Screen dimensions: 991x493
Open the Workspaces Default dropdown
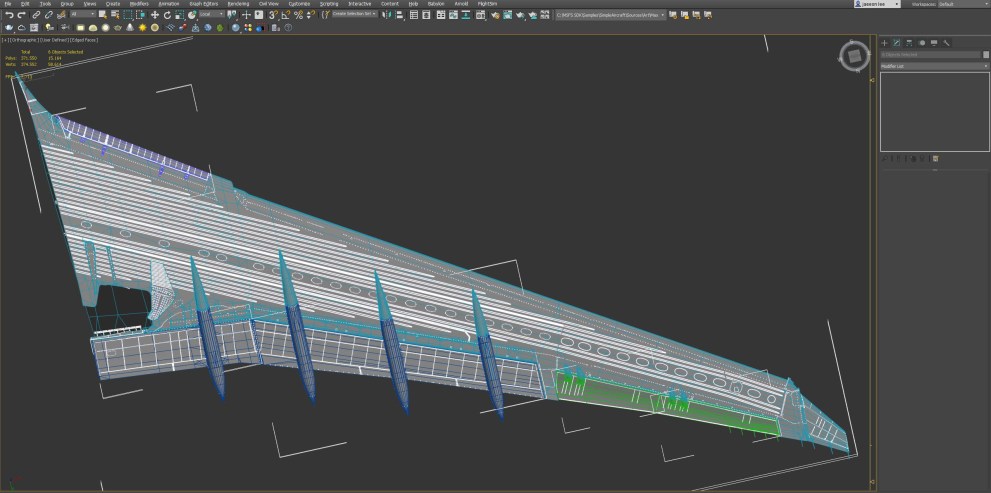pyautogui.click(x=961, y=4)
